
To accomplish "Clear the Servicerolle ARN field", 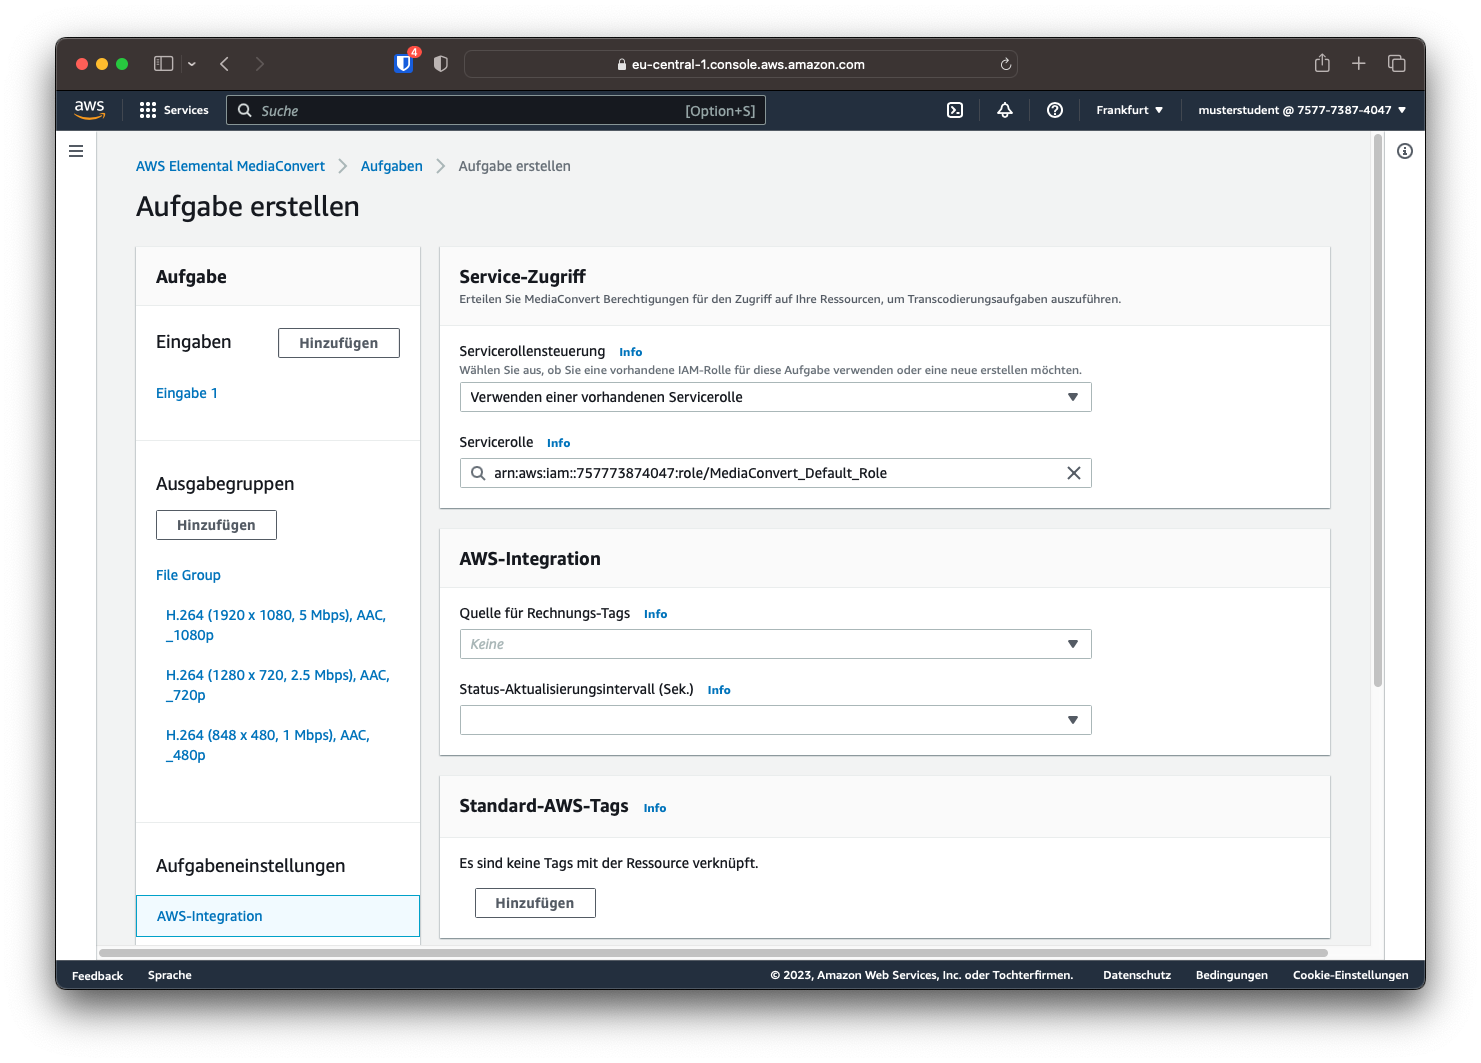I will [1074, 473].
